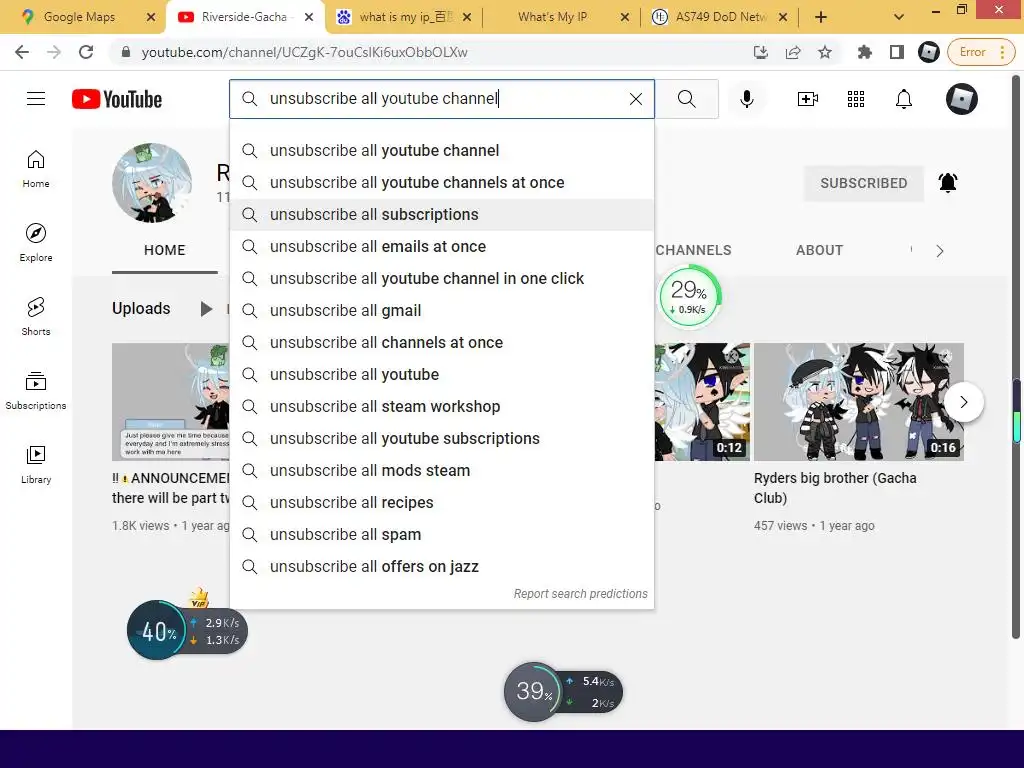Screen dimensions: 1024x768
Task: Go to Home in sidebar
Action: point(36,168)
